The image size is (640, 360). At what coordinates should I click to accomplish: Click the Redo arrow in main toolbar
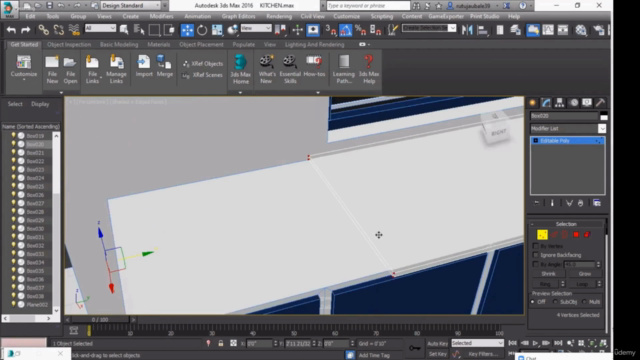point(25,30)
